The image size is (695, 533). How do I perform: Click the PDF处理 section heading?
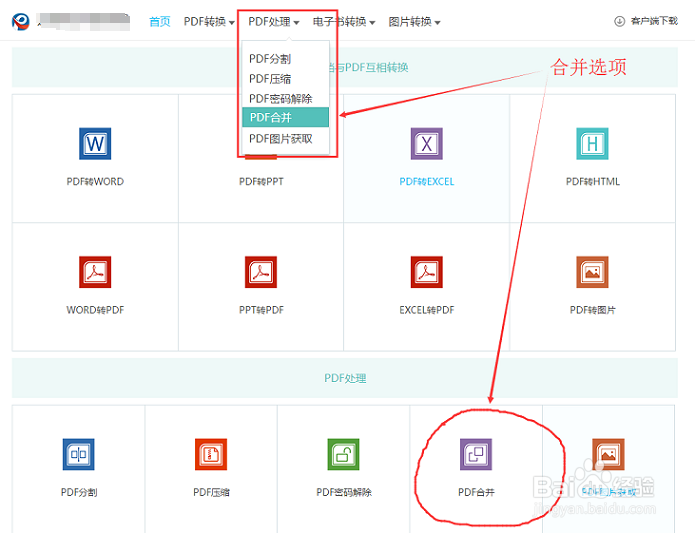(x=345, y=378)
